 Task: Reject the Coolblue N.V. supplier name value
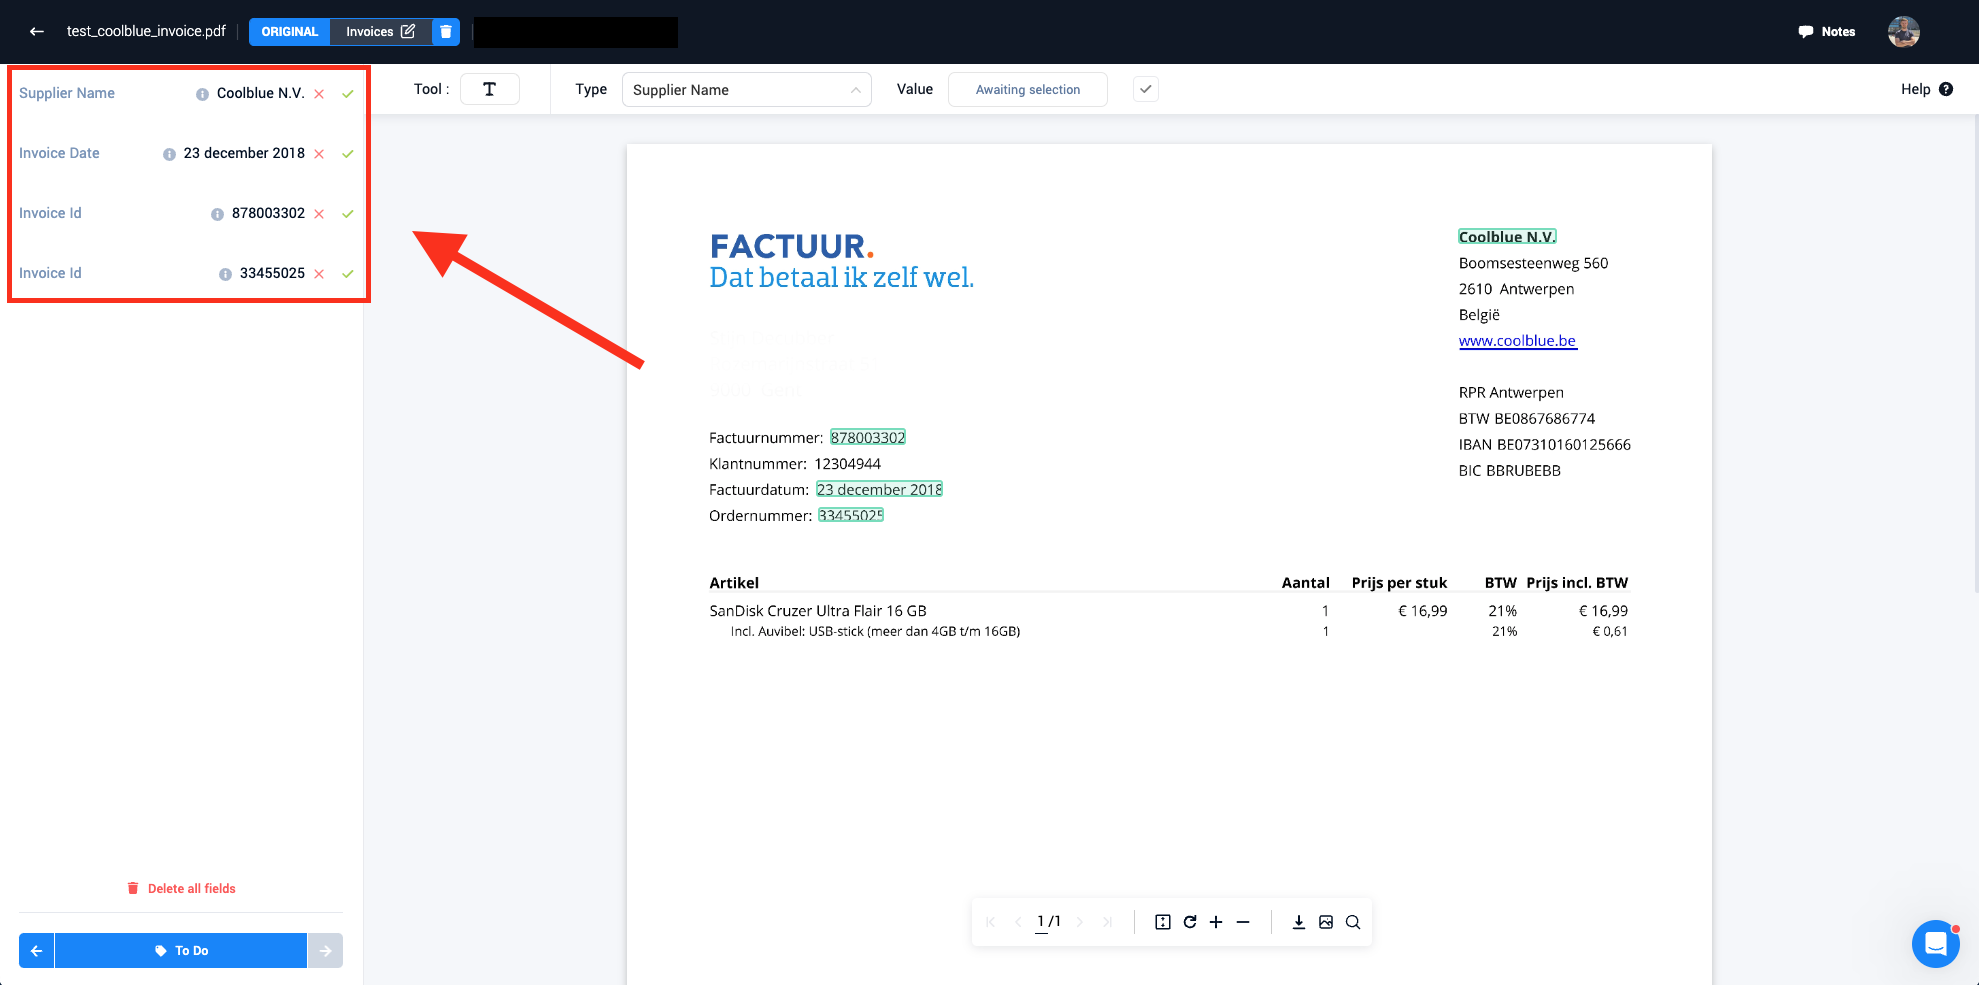[x=319, y=94]
